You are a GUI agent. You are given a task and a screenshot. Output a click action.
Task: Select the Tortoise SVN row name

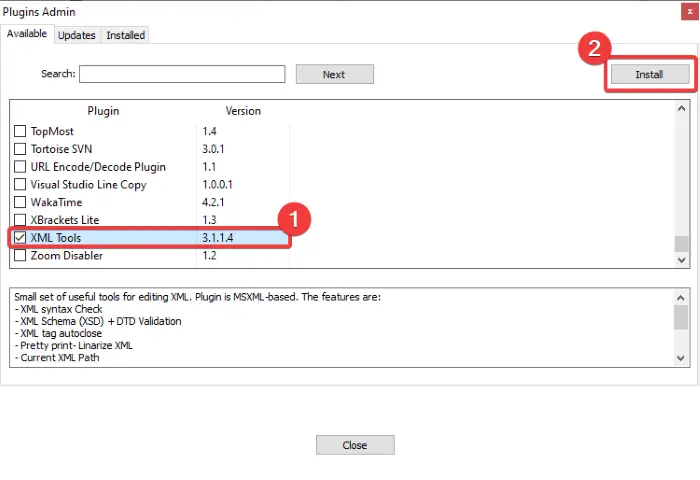[x=61, y=149]
